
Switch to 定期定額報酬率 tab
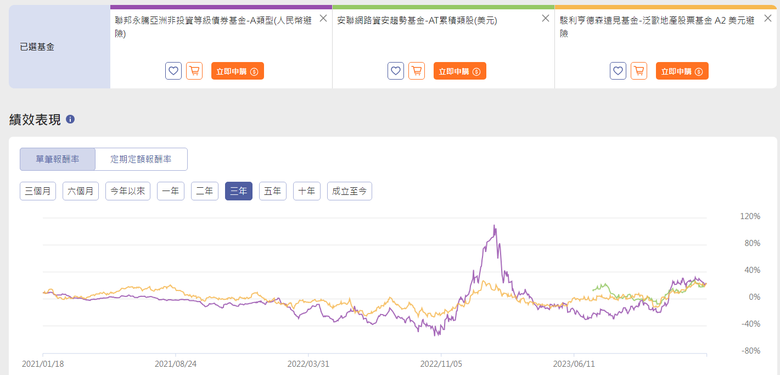pyautogui.click(x=141, y=159)
